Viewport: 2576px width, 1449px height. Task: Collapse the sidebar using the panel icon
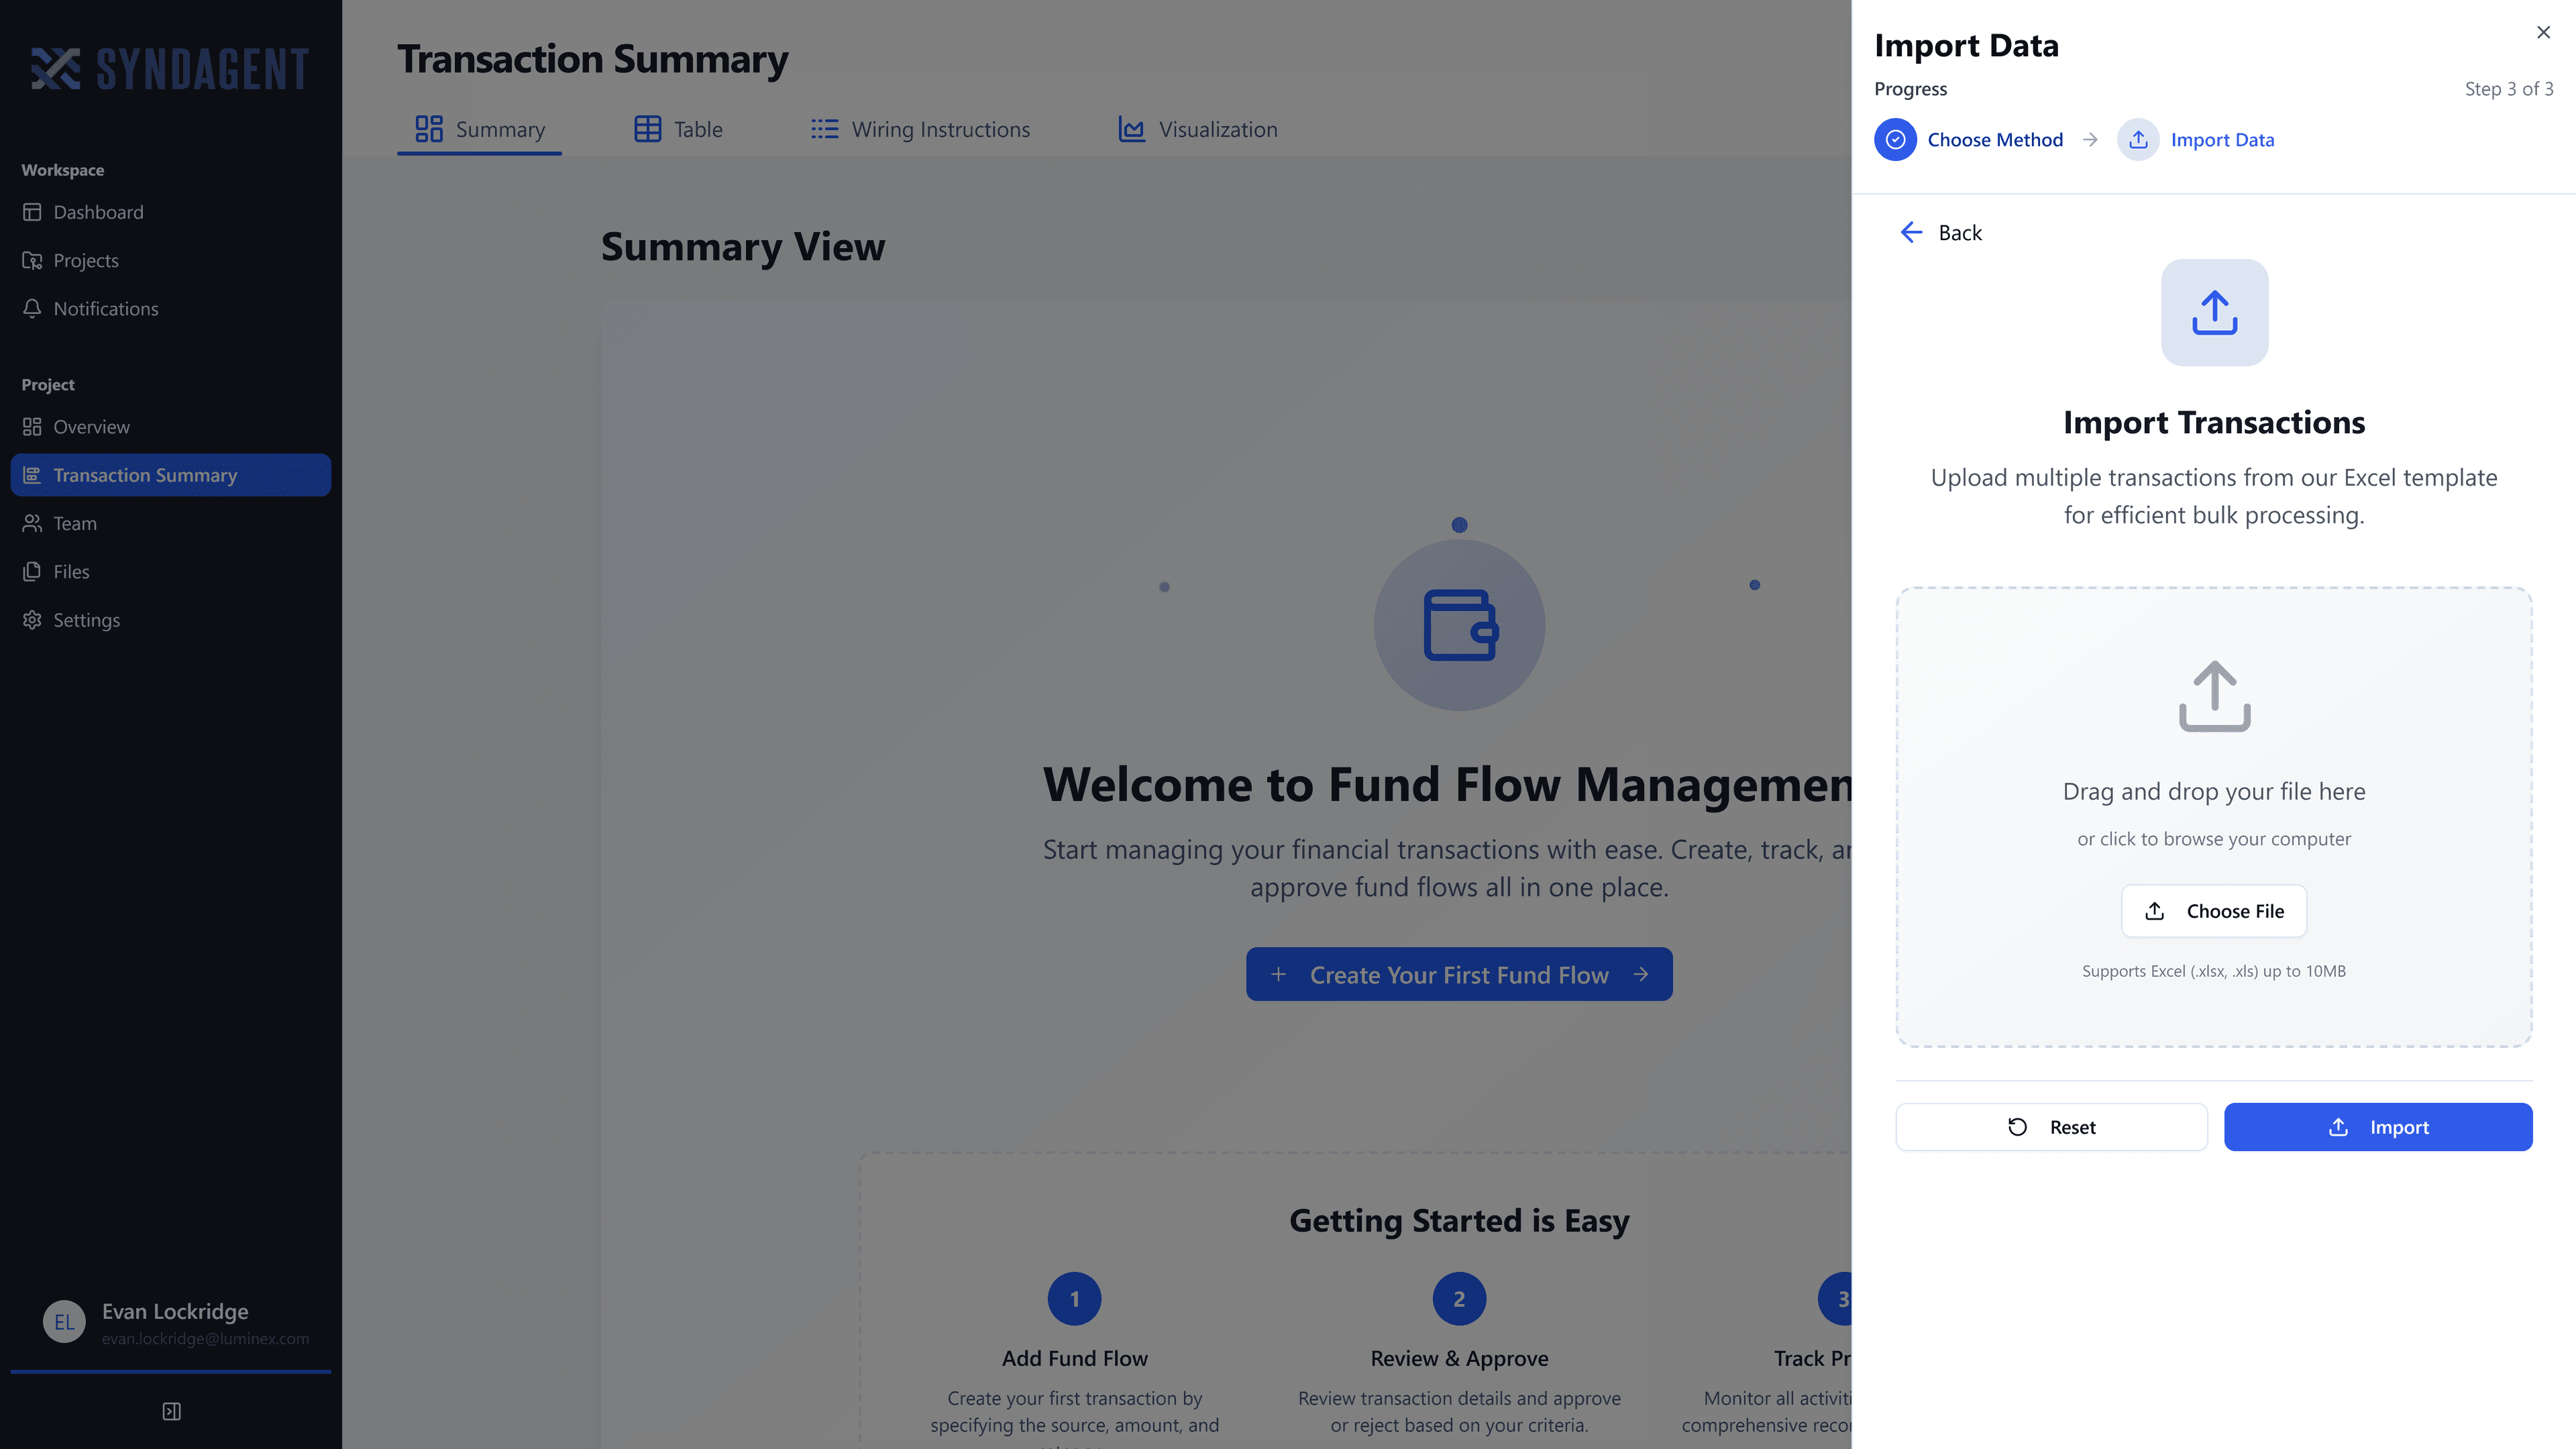coord(171,1411)
